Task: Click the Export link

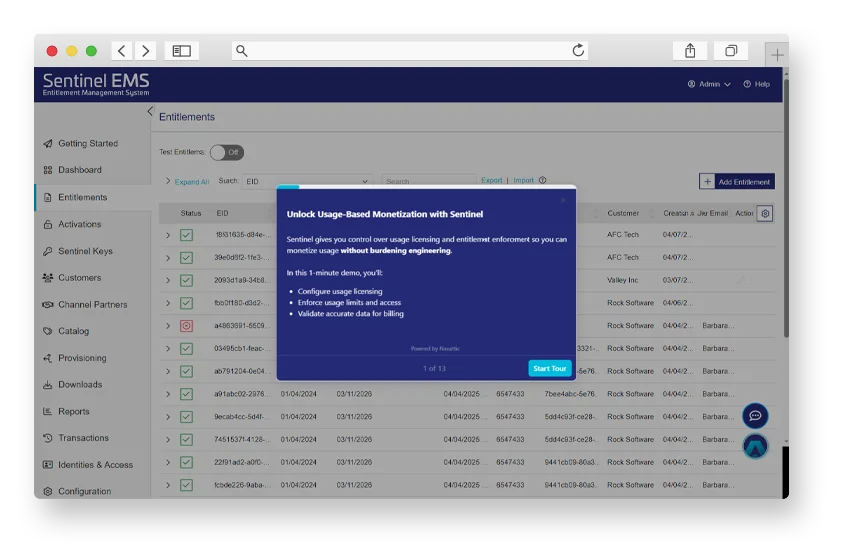Action: [x=492, y=180]
